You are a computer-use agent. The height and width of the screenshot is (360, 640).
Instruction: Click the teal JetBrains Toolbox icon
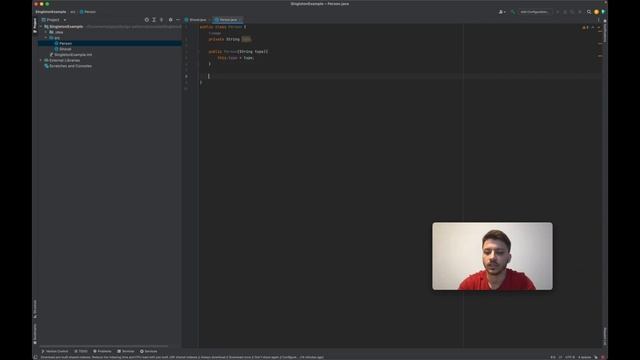click(603, 12)
